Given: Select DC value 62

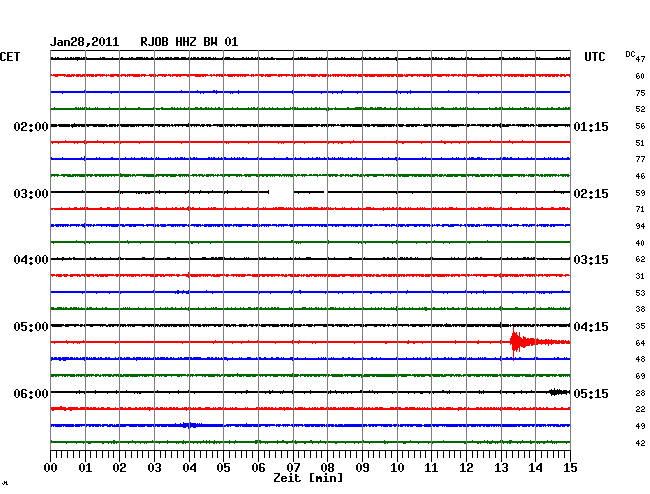Looking at the screenshot, I should pos(640,259).
